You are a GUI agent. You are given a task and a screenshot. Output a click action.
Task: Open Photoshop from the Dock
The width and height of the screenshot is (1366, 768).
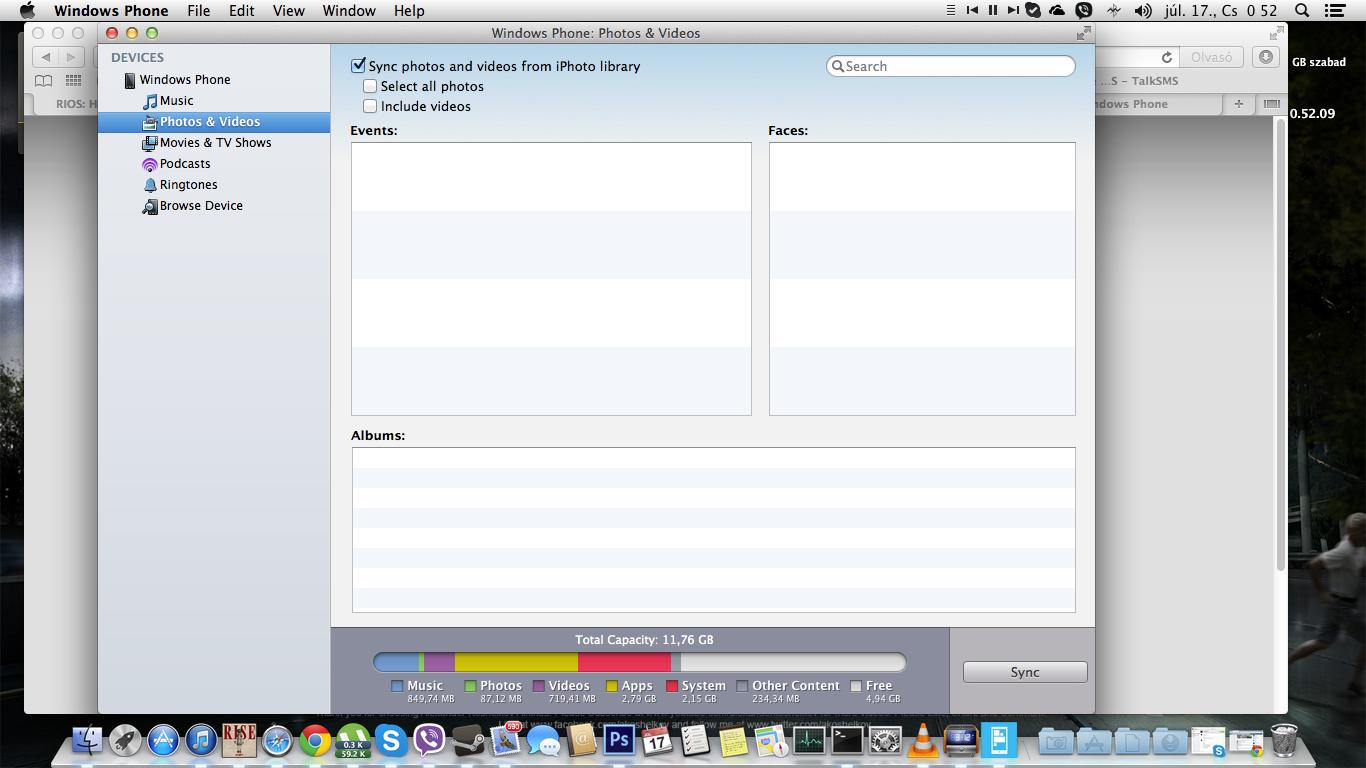[619, 741]
